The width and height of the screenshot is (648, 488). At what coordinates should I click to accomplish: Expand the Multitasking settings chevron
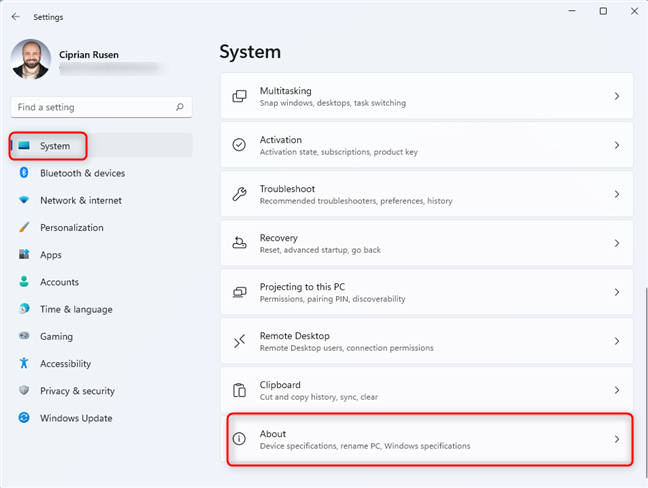[617, 96]
